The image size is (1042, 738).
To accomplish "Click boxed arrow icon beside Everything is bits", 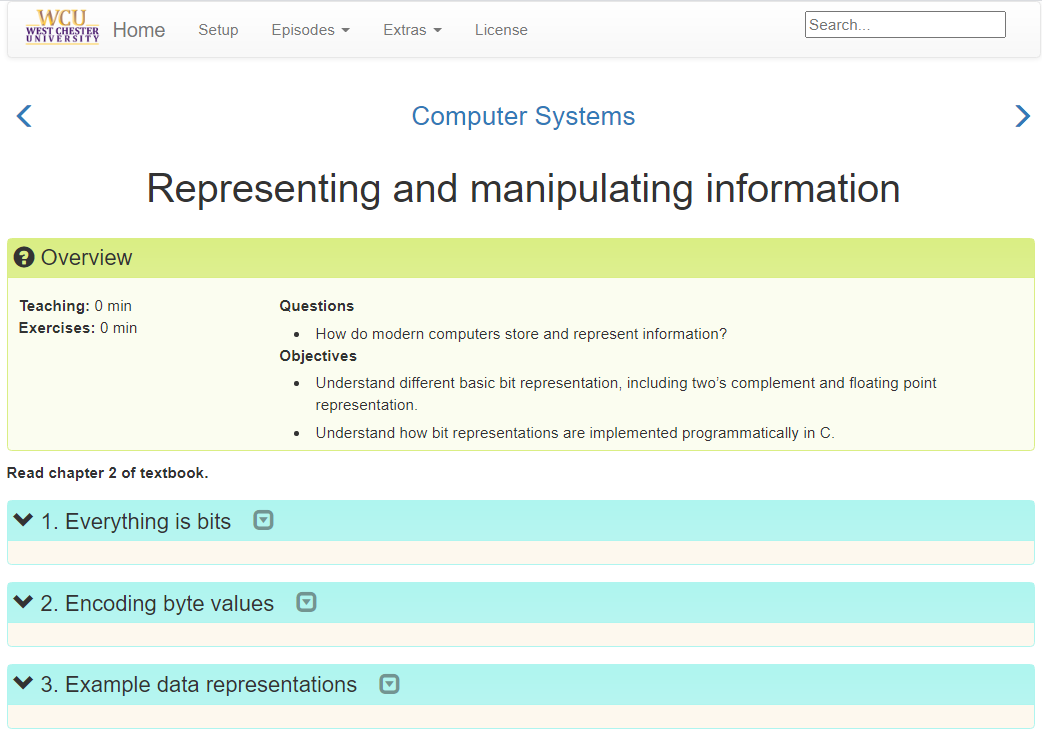I will 264,520.
